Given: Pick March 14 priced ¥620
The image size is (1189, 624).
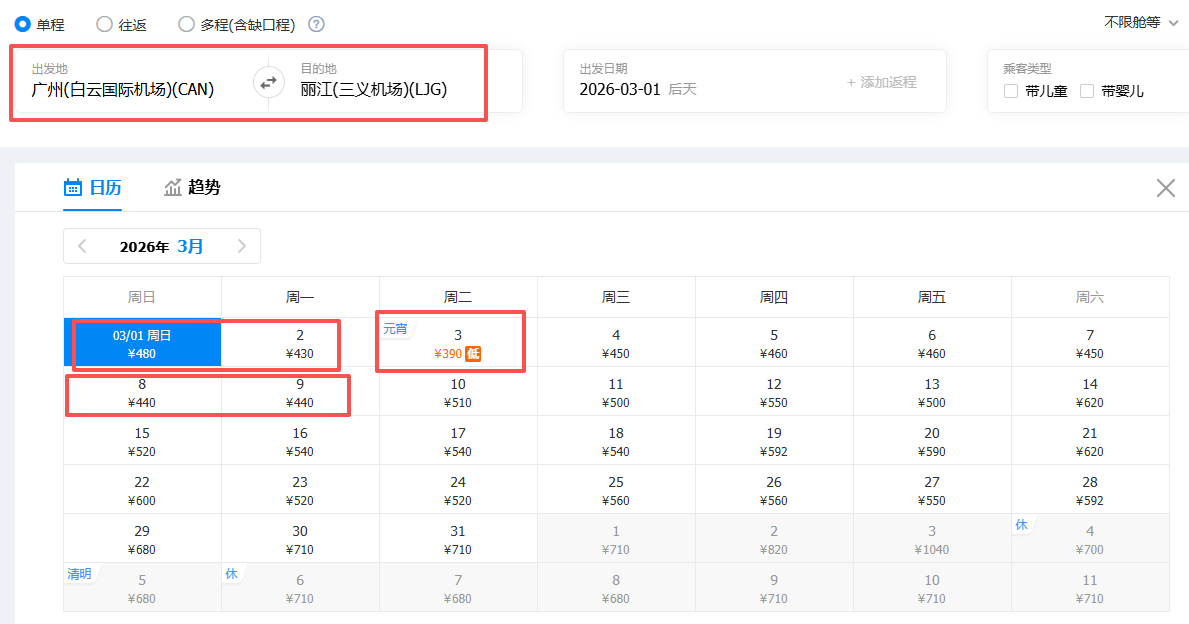Looking at the screenshot, I should click(x=1089, y=392).
